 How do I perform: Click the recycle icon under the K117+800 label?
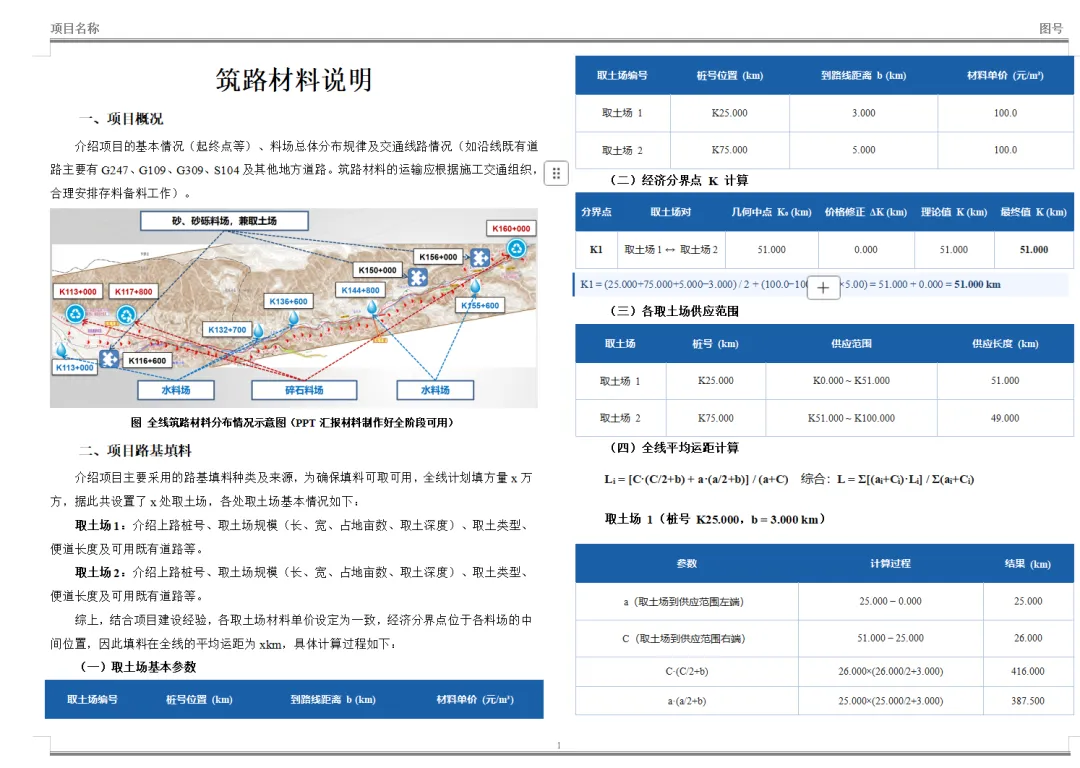[x=127, y=315]
